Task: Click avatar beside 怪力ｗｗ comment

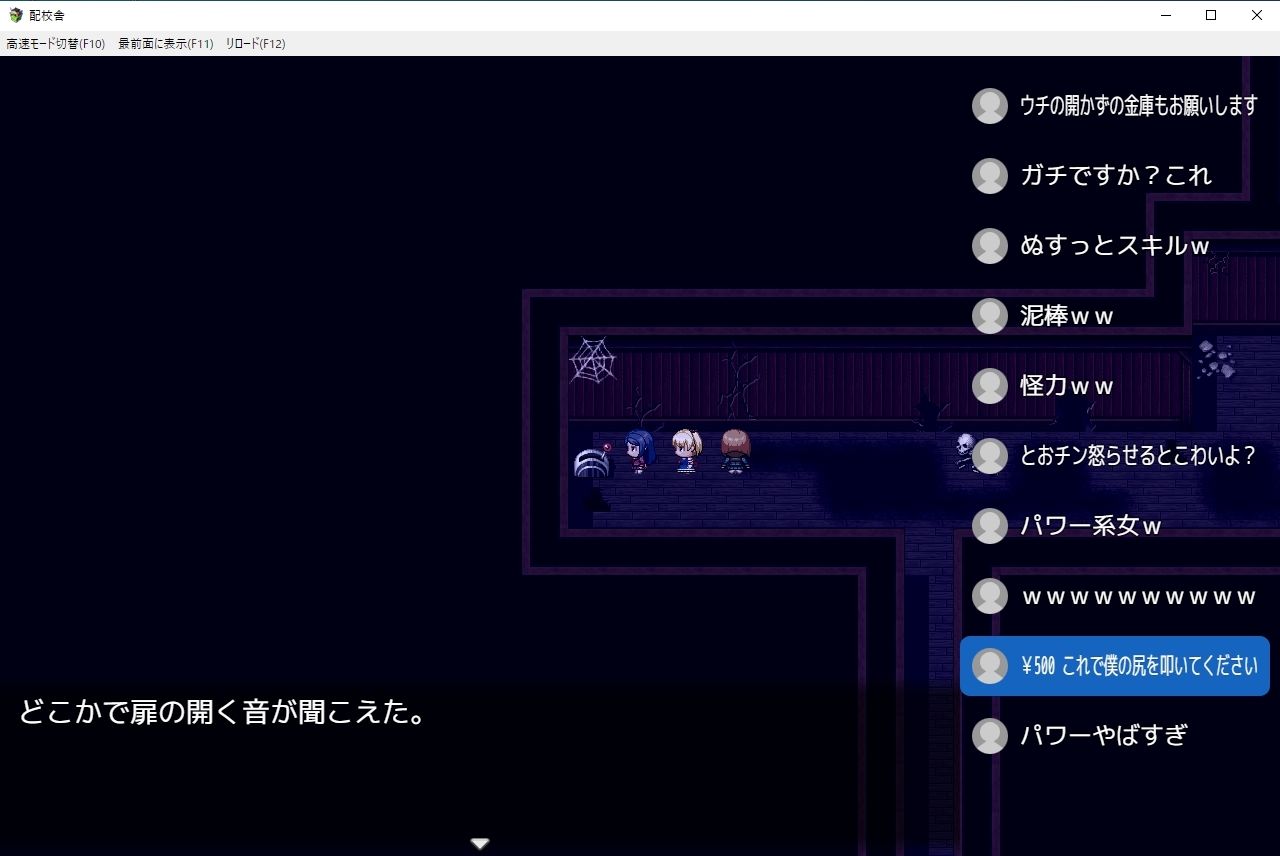Action: 990,386
